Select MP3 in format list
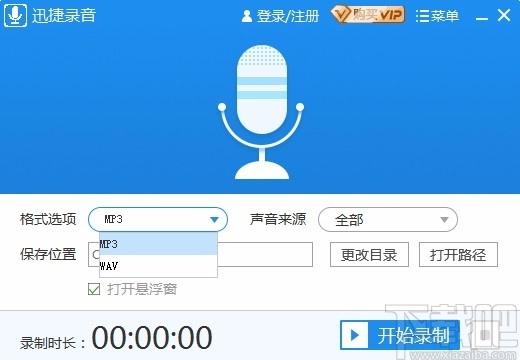The width and height of the screenshot is (520, 360). [158, 244]
